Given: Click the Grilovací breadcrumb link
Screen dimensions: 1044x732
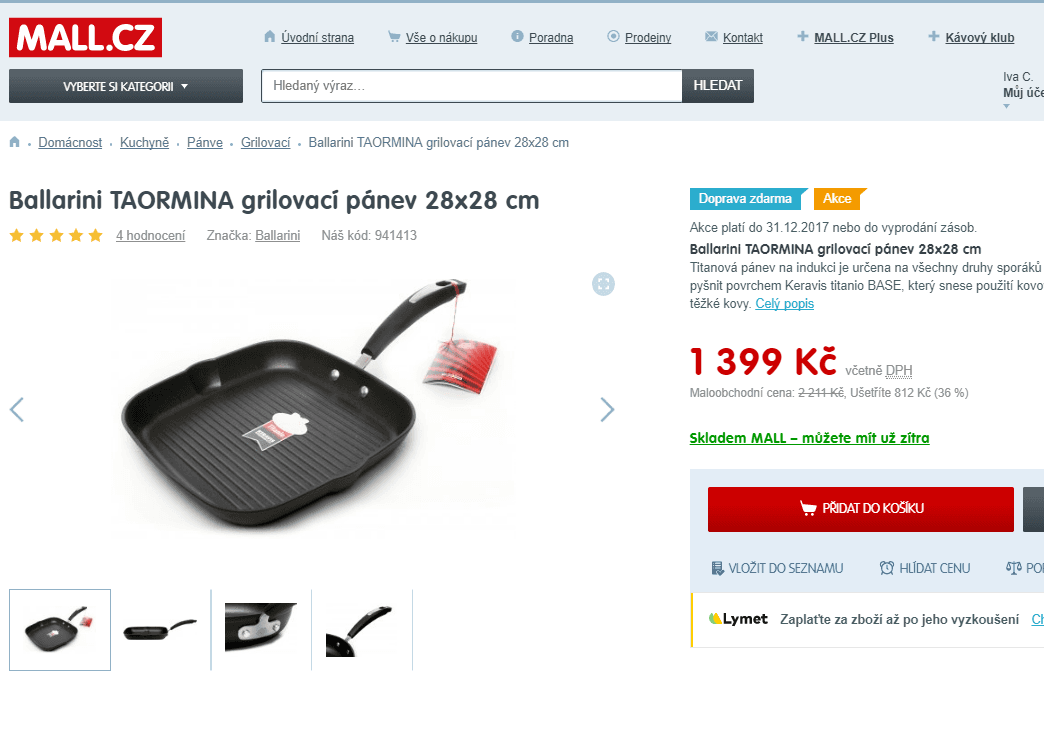Looking at the screenshot, I should click(266, 143).
